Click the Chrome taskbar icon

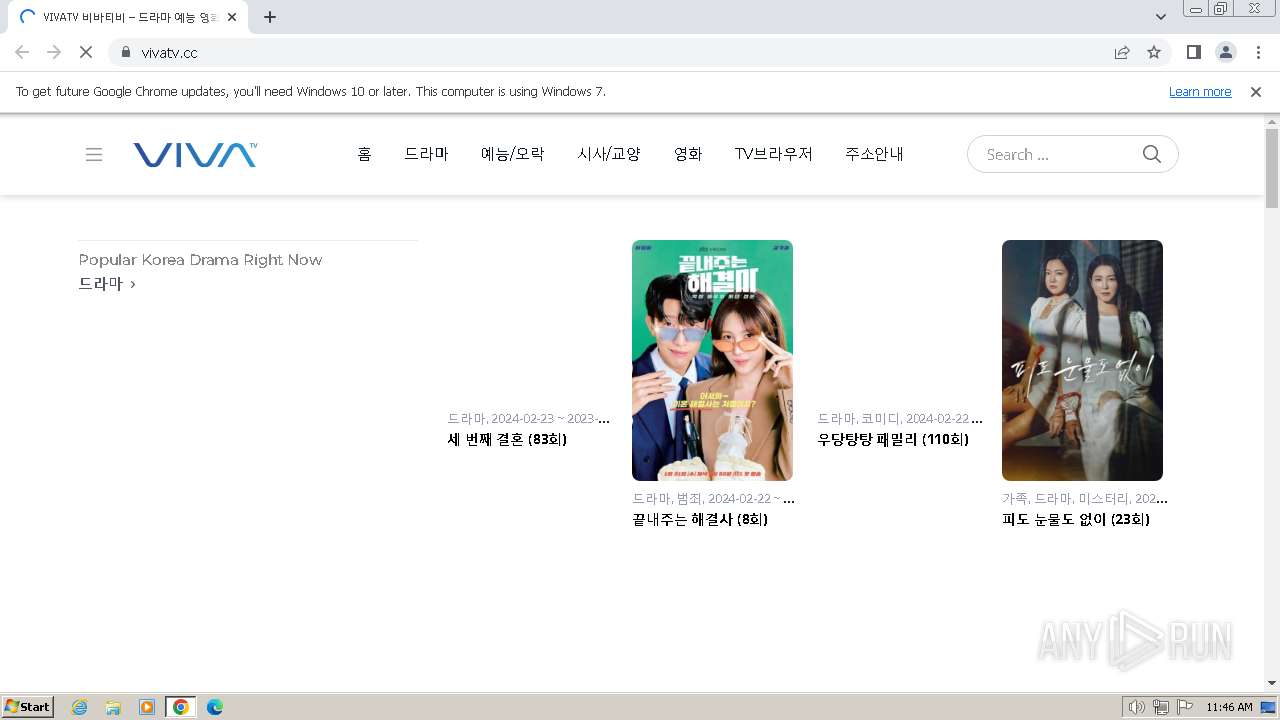tap(180, 707)
